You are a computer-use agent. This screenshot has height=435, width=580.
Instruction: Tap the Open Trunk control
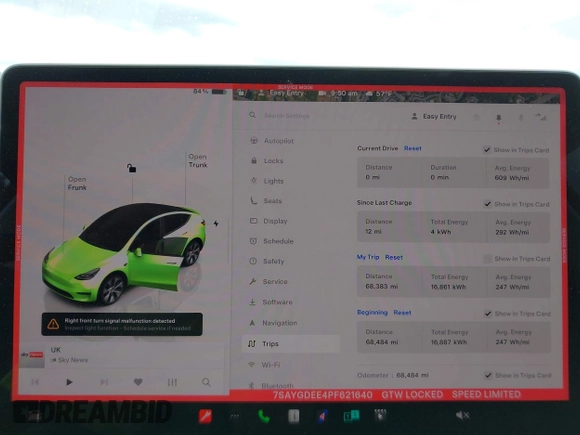198,161
